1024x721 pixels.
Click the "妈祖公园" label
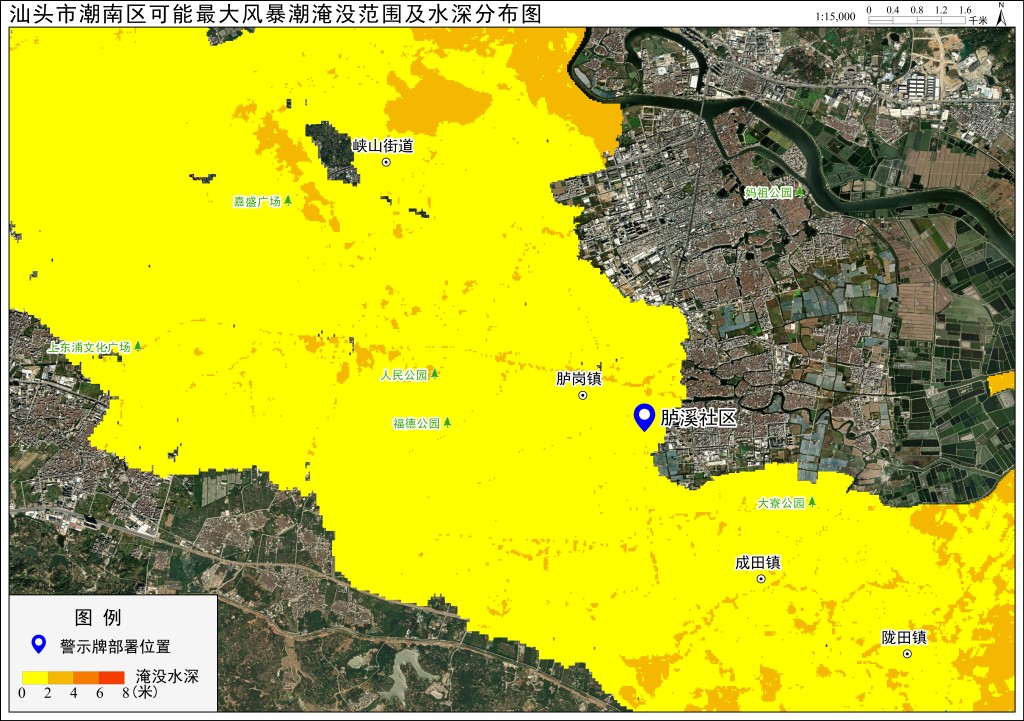[769, 193]
